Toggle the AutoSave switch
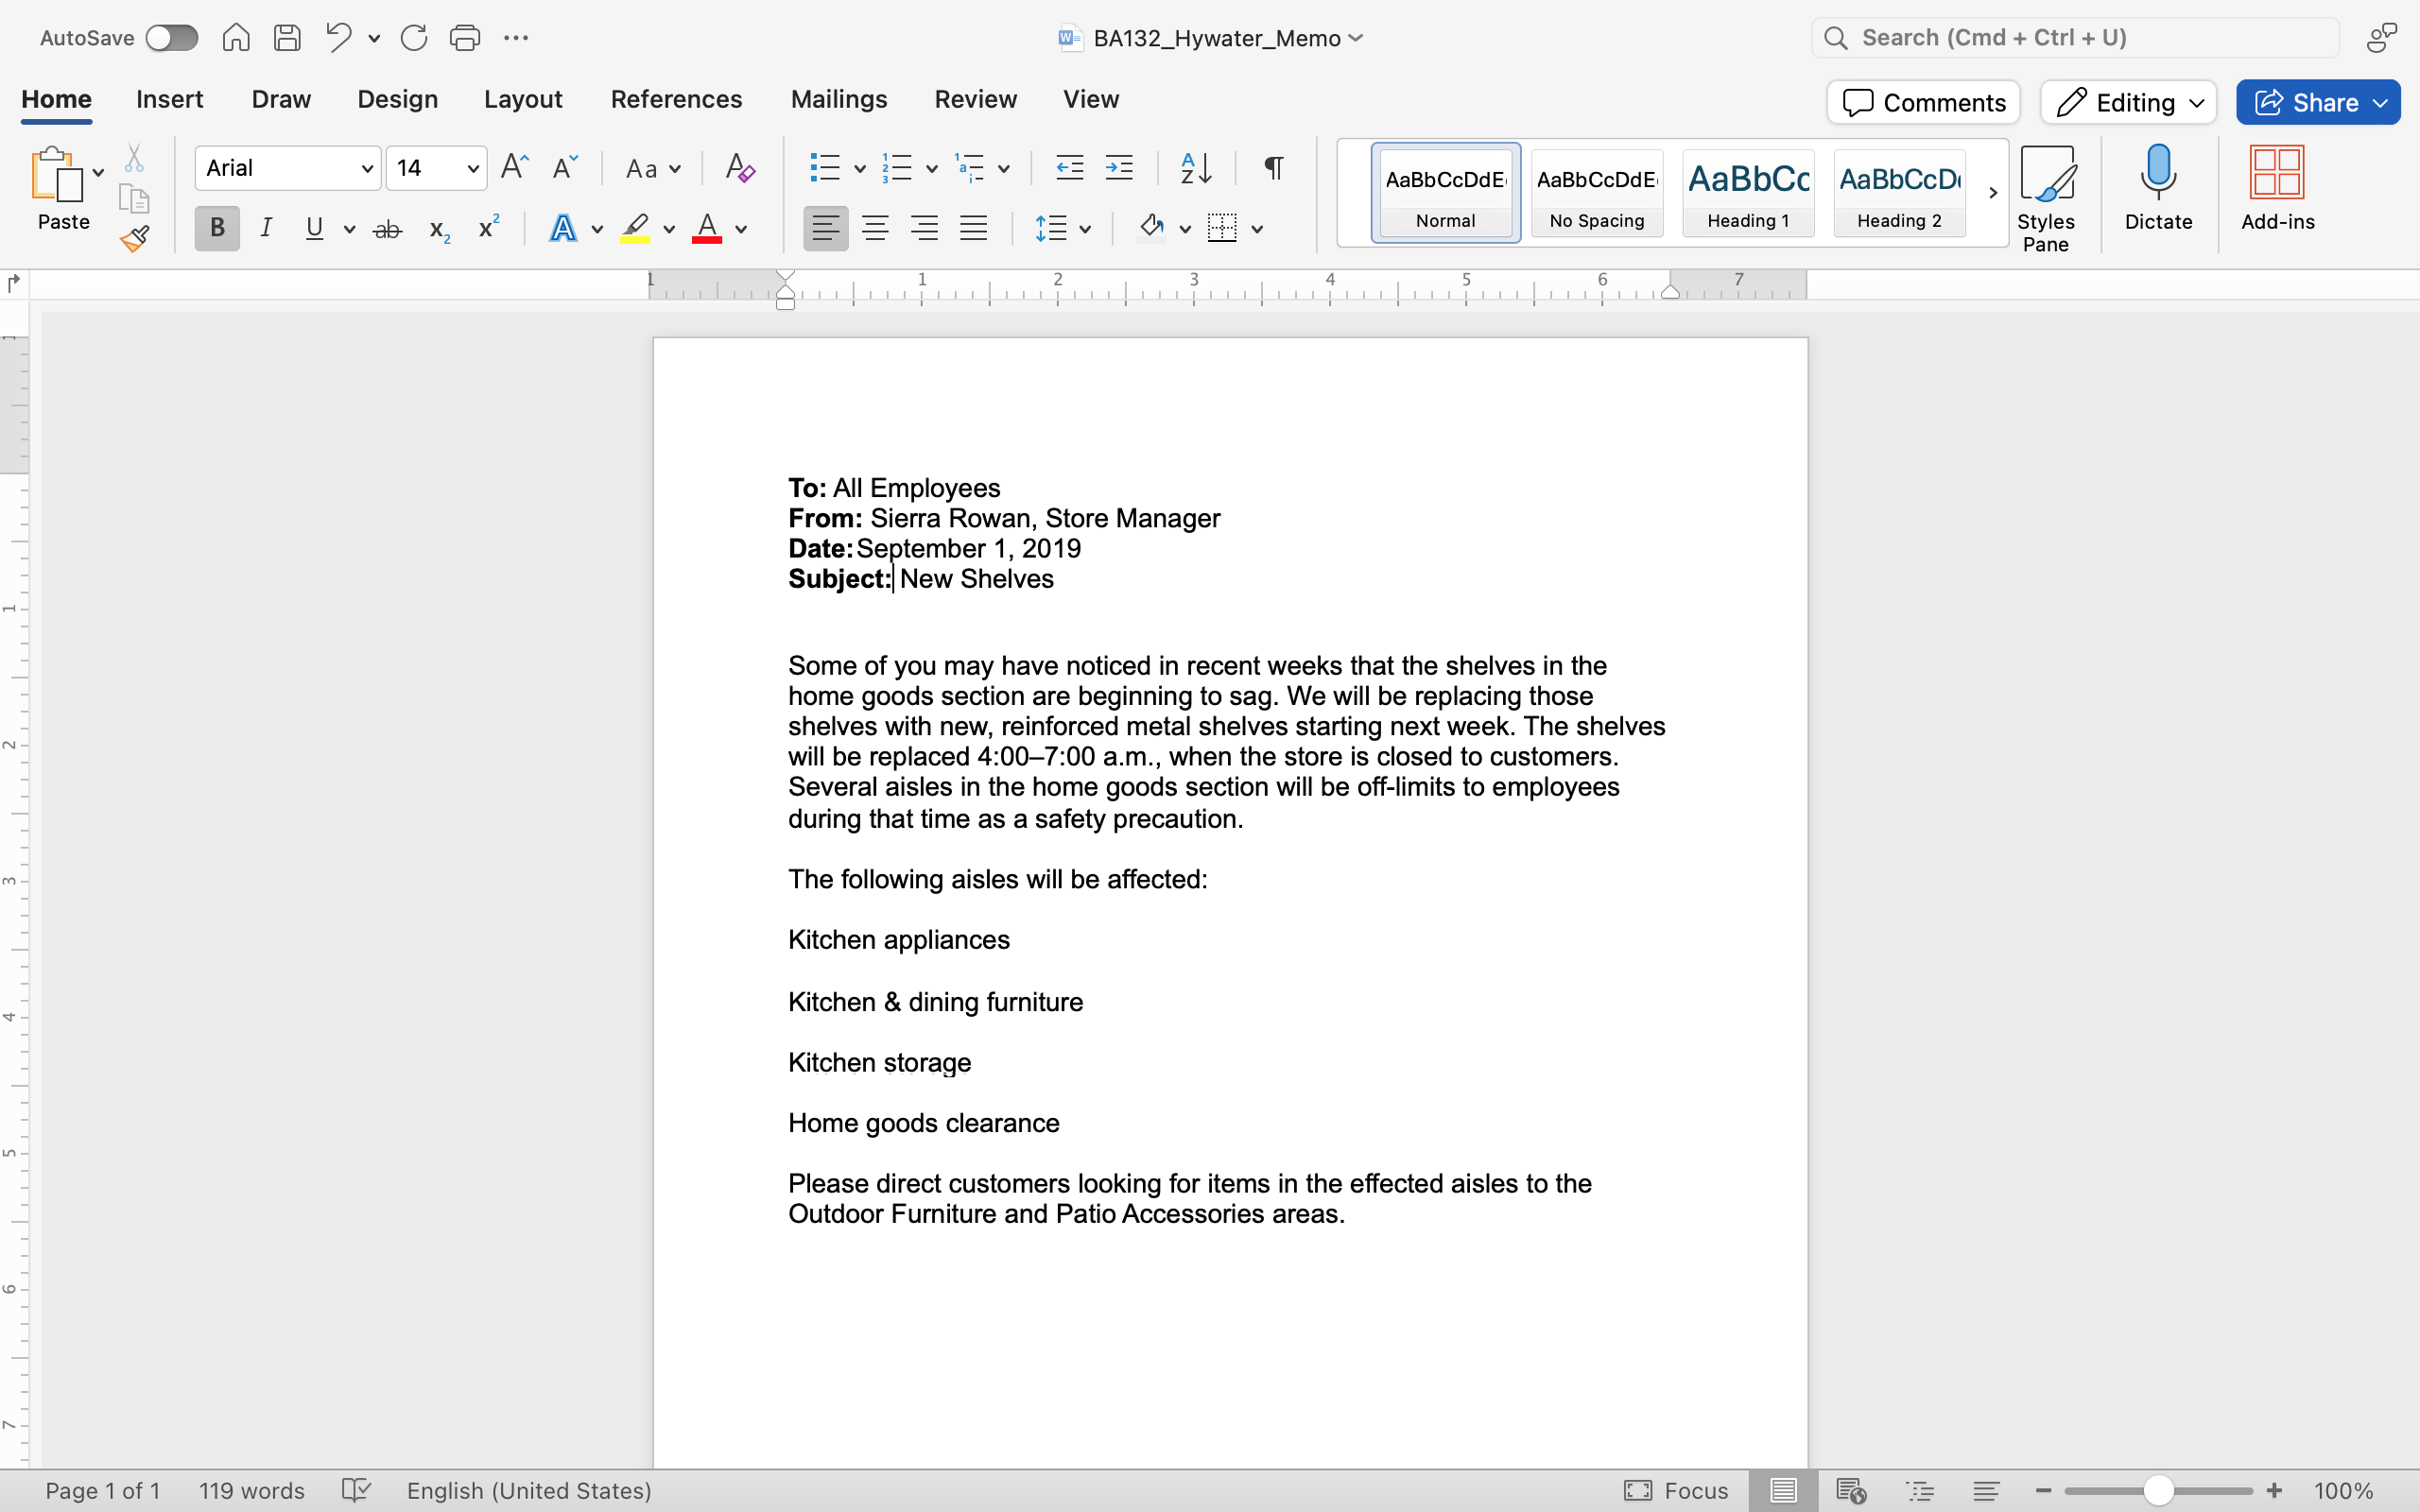2420x1512 pixels. click(171, 38)
